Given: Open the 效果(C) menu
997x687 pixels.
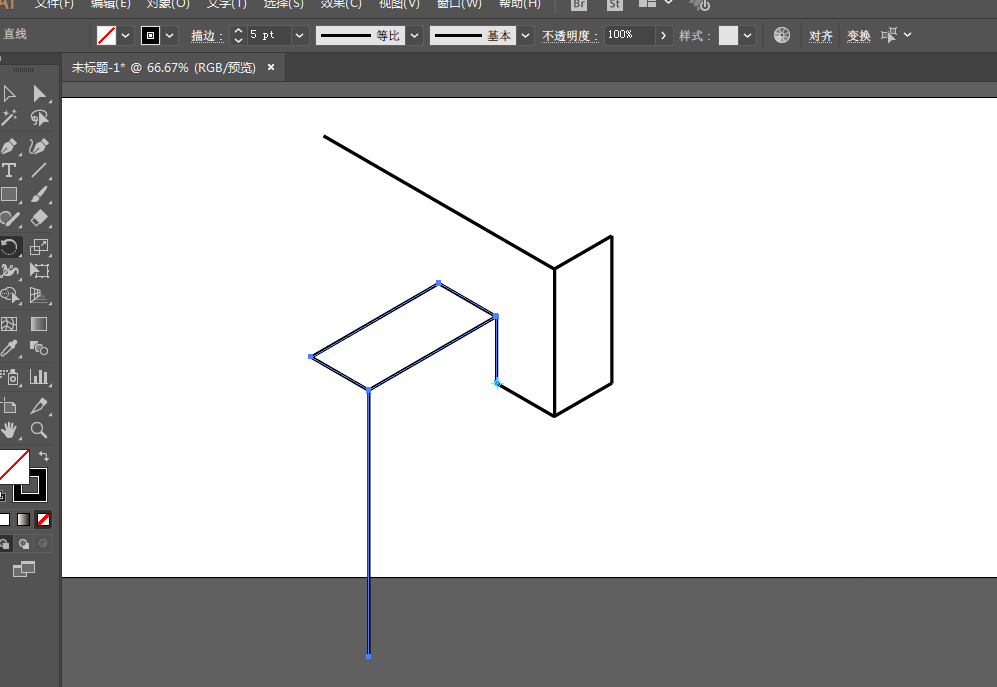Looking at the screenshot, I should coord(341,4).
